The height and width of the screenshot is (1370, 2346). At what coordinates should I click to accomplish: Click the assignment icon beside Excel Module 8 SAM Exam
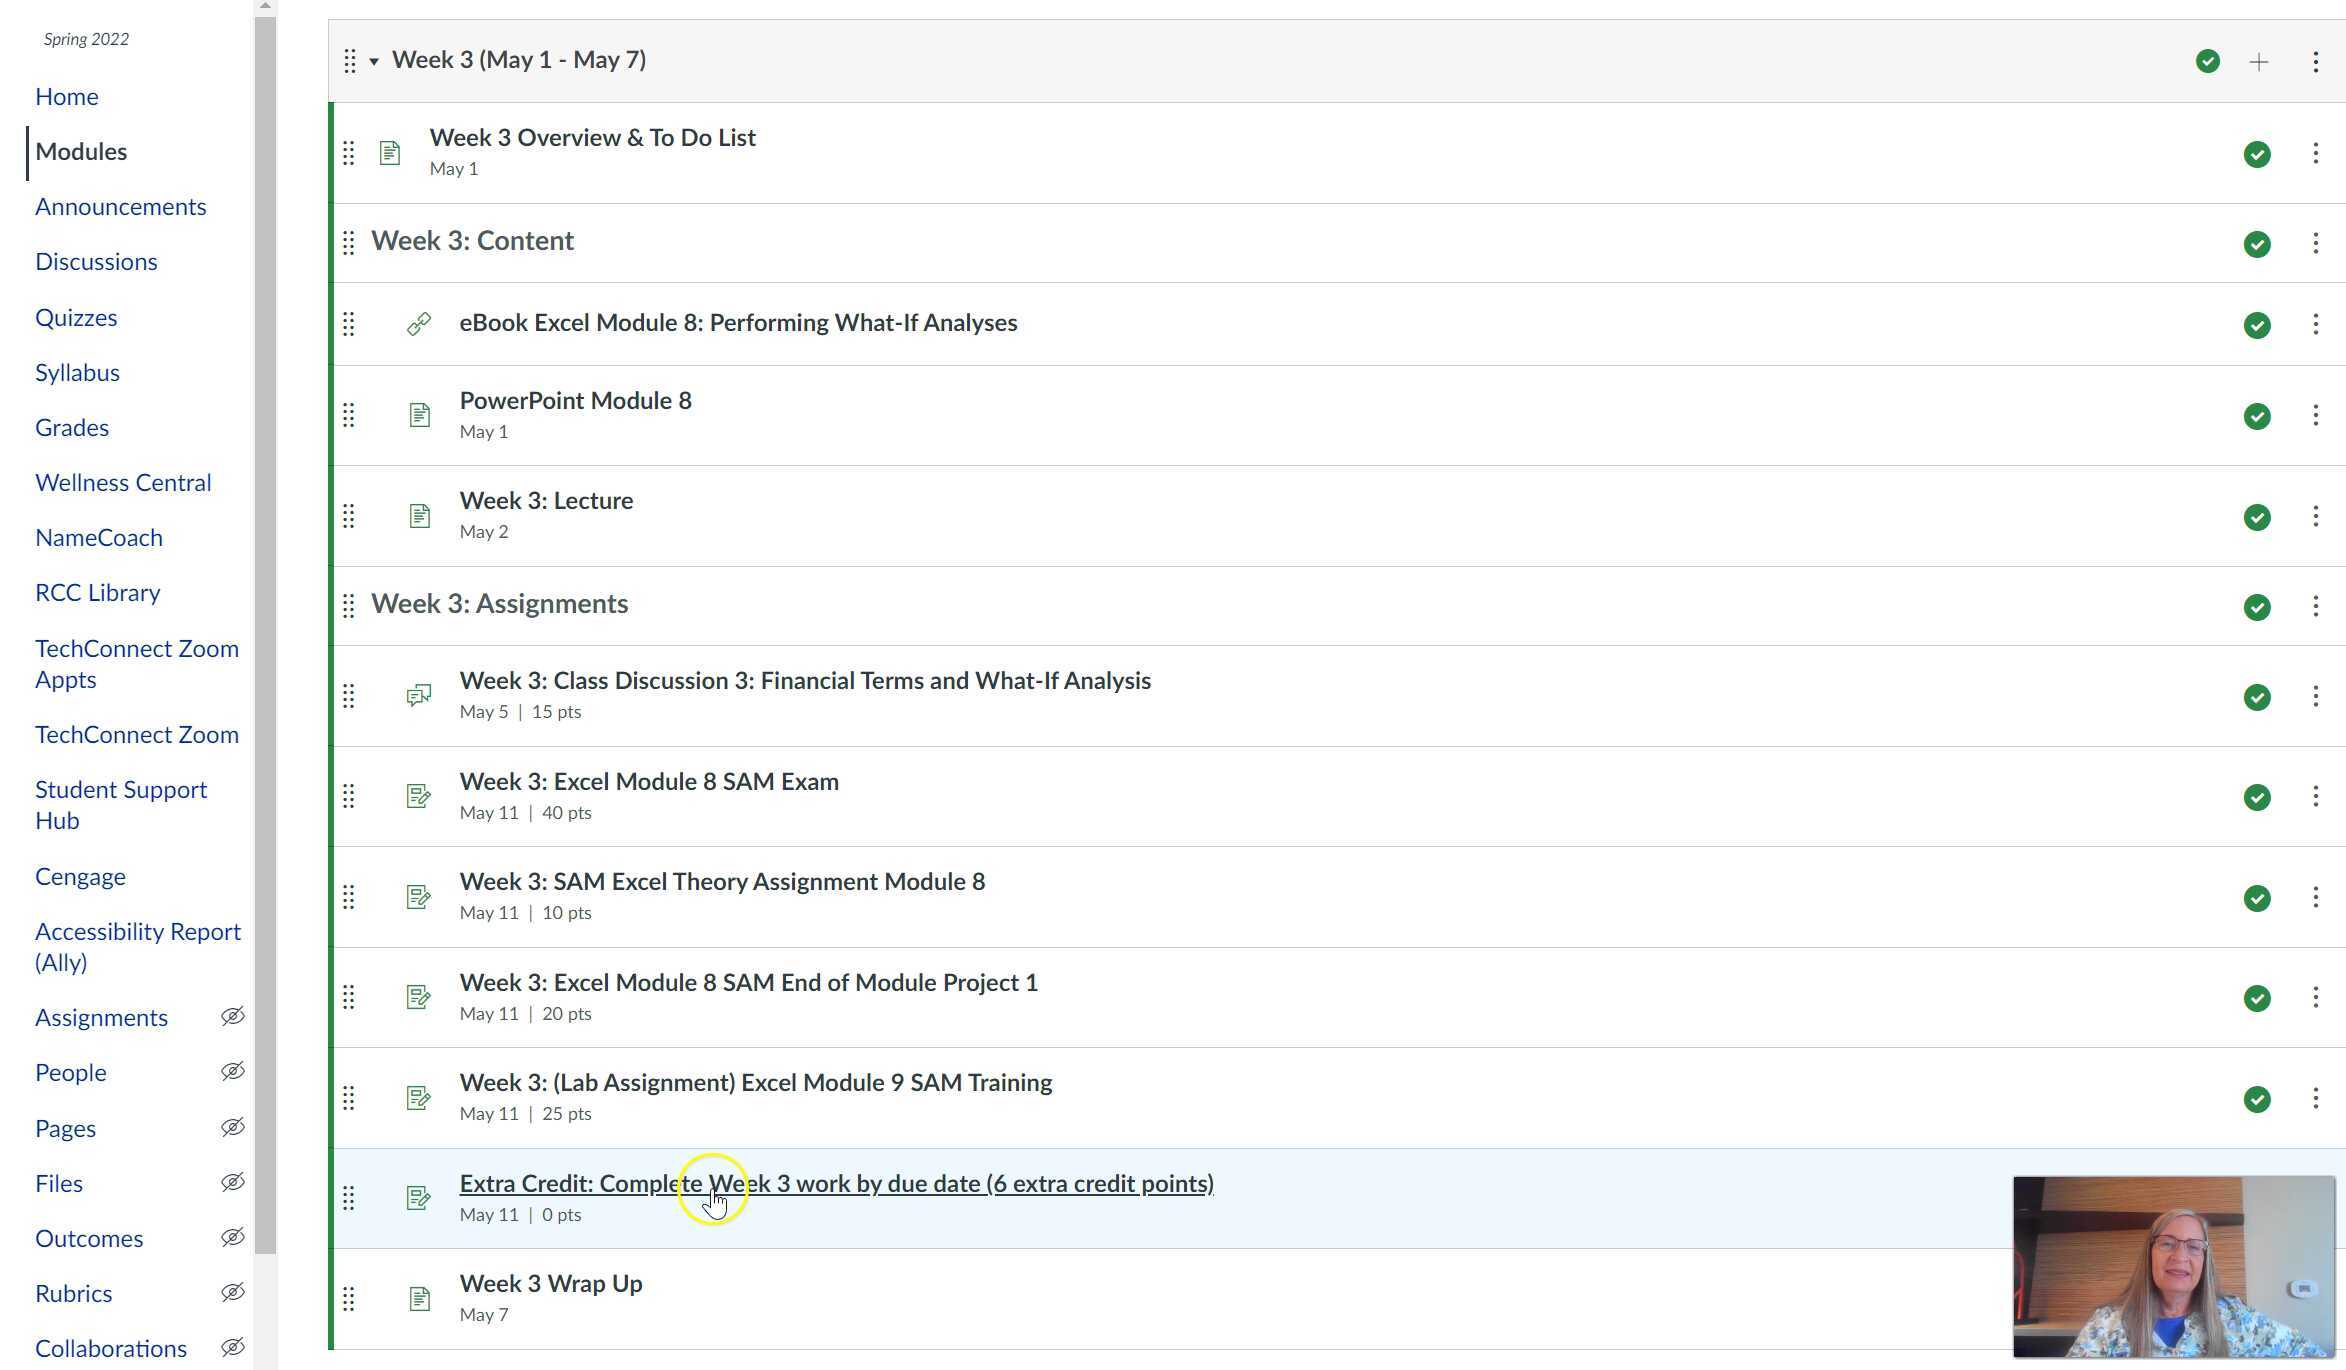tap(419, 796)
